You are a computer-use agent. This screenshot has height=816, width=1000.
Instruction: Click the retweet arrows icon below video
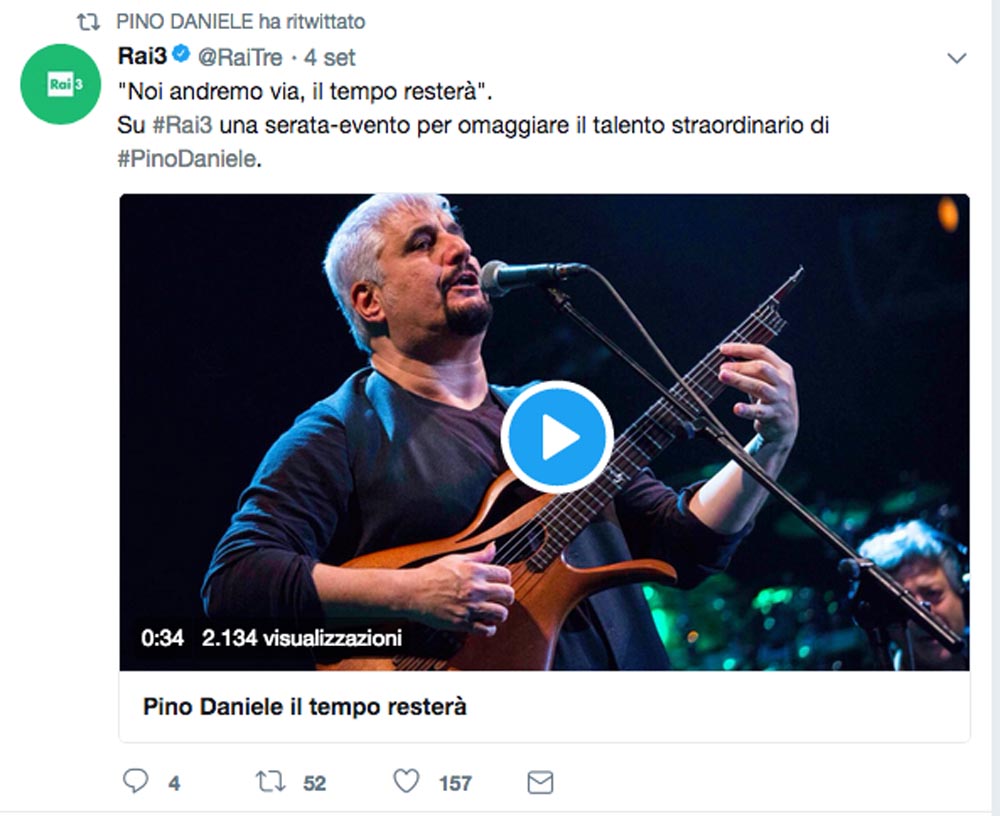pyautogui.click(x=270, y=782)
